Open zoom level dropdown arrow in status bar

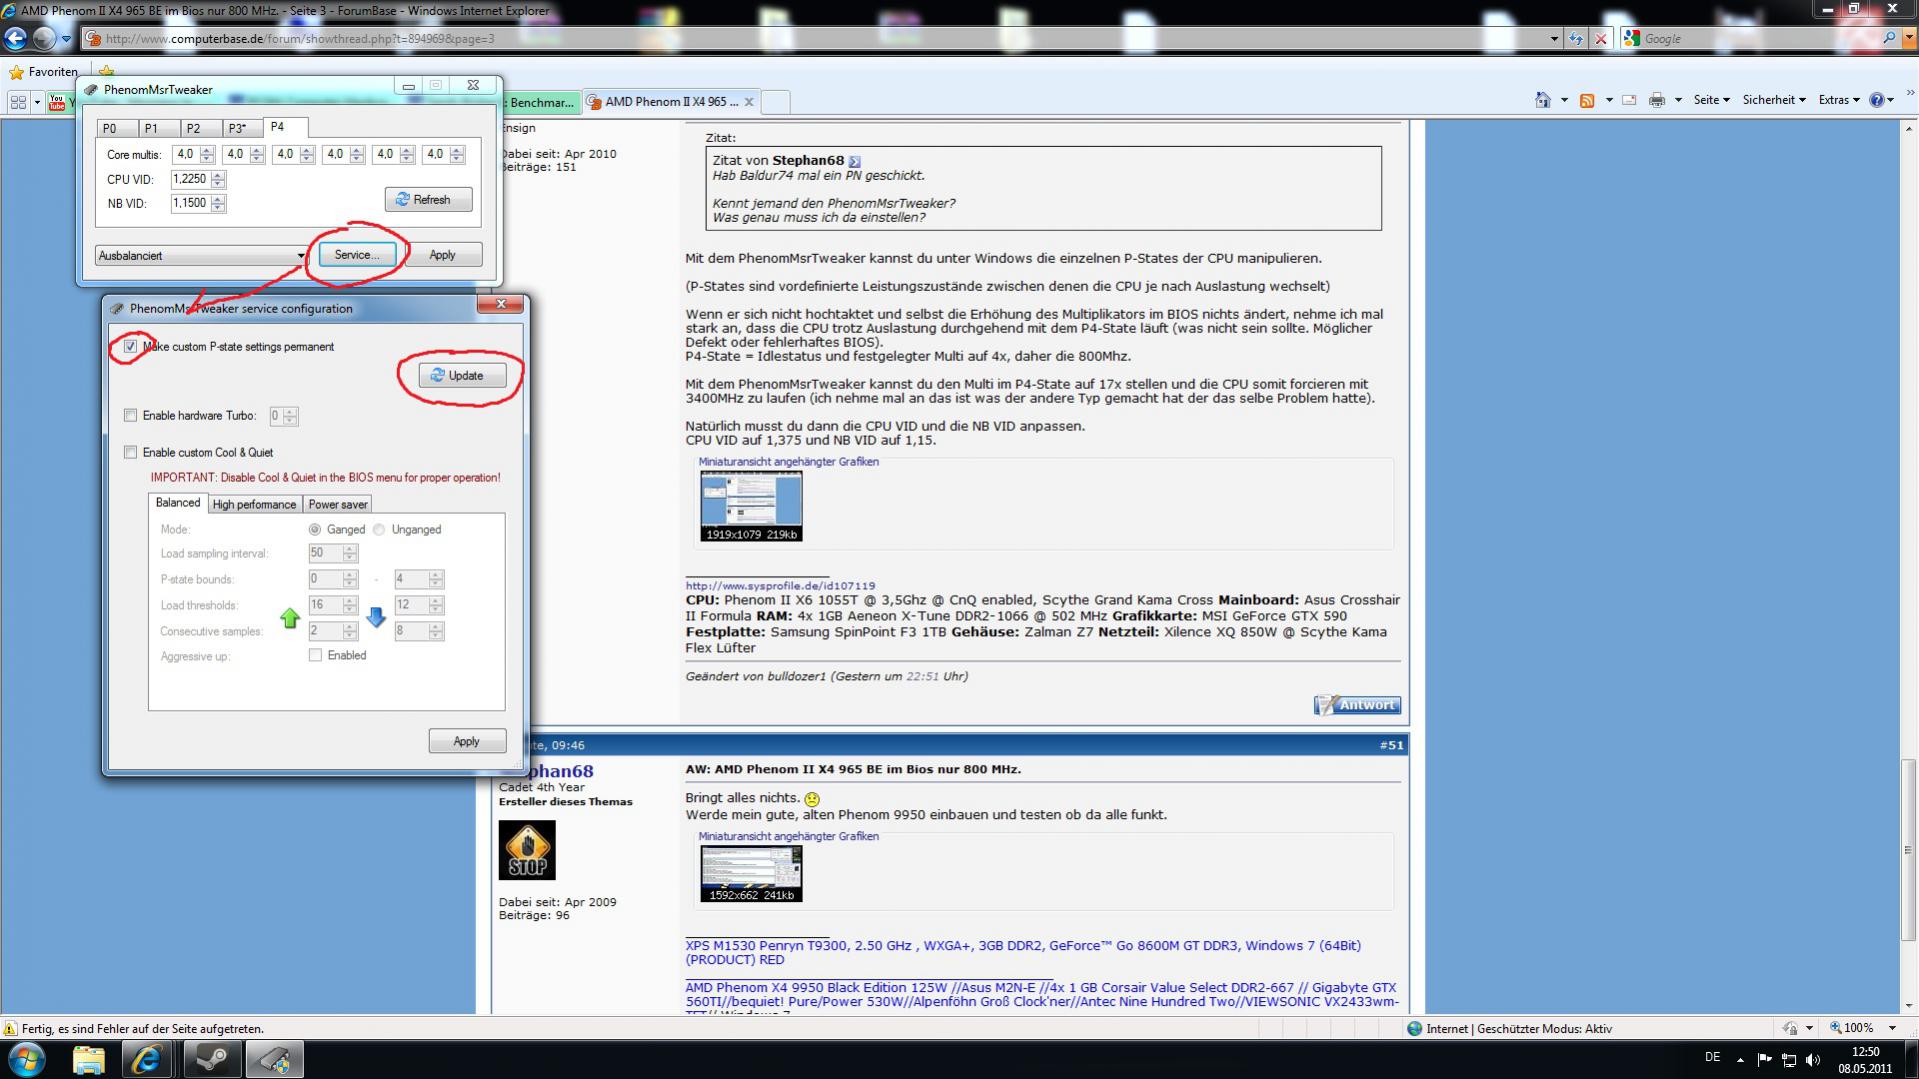point(1891,1028)
